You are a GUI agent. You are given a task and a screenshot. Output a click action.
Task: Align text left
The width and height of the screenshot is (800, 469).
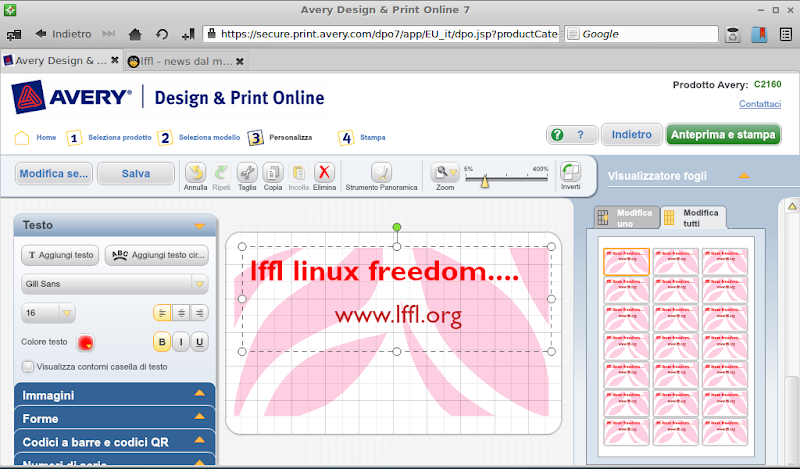click(162, 313)
